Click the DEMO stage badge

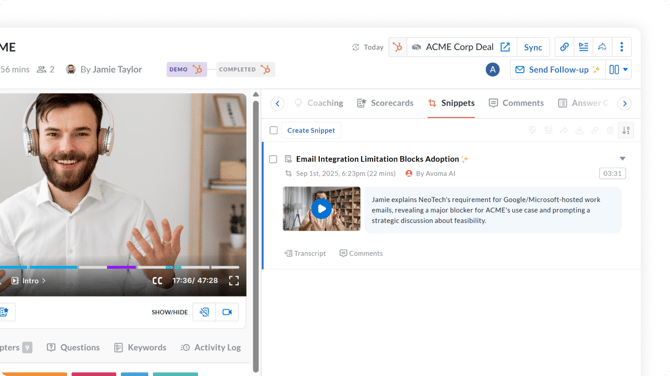coord(186,69)
